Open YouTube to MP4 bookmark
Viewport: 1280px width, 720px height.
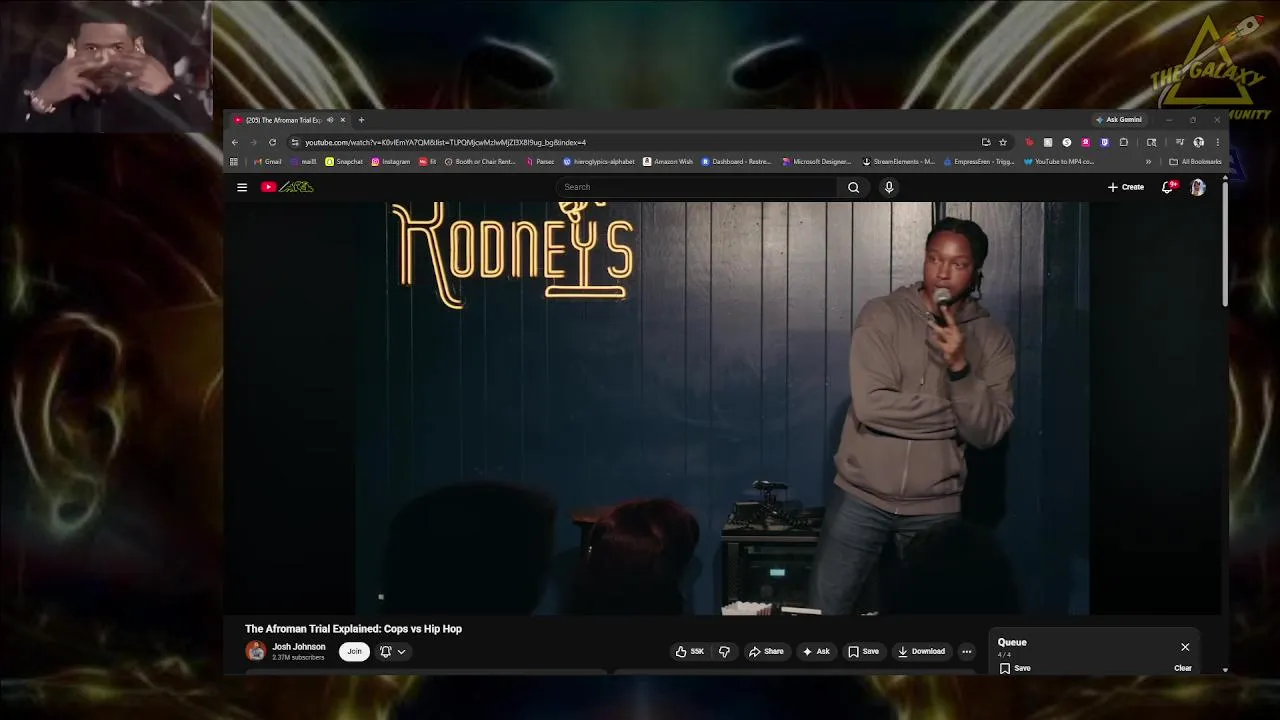pos(1059,161)
